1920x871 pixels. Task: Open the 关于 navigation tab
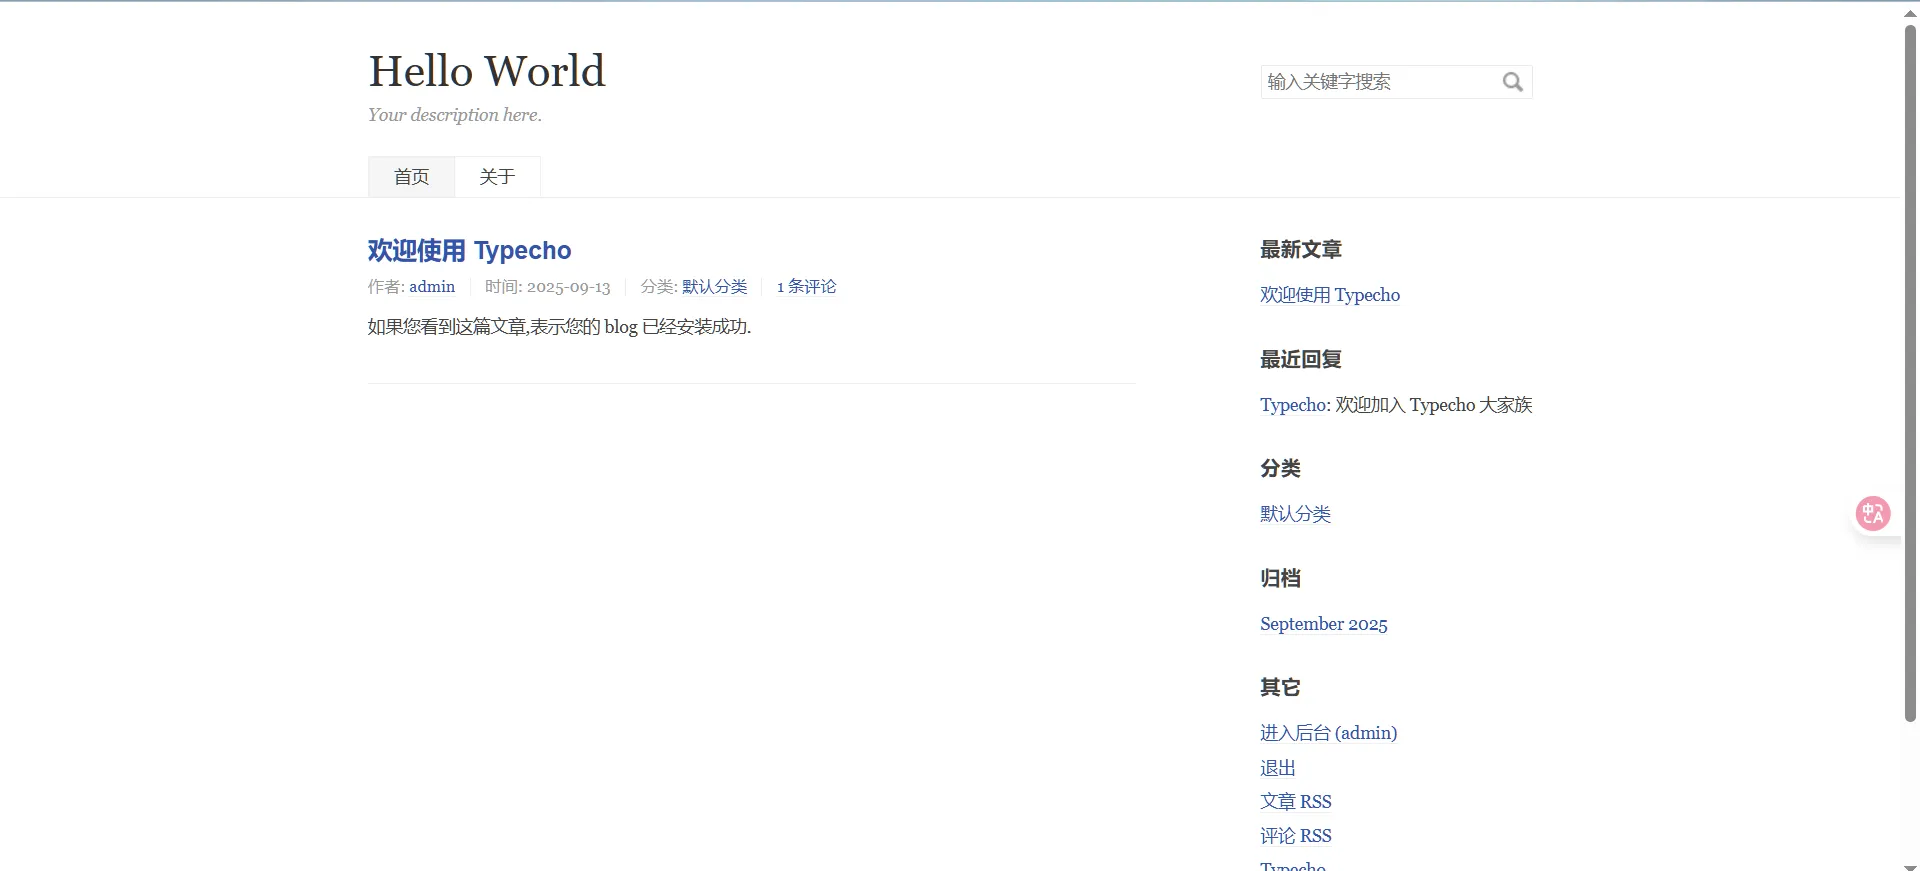pyautogui.click(x=497, y=177)
